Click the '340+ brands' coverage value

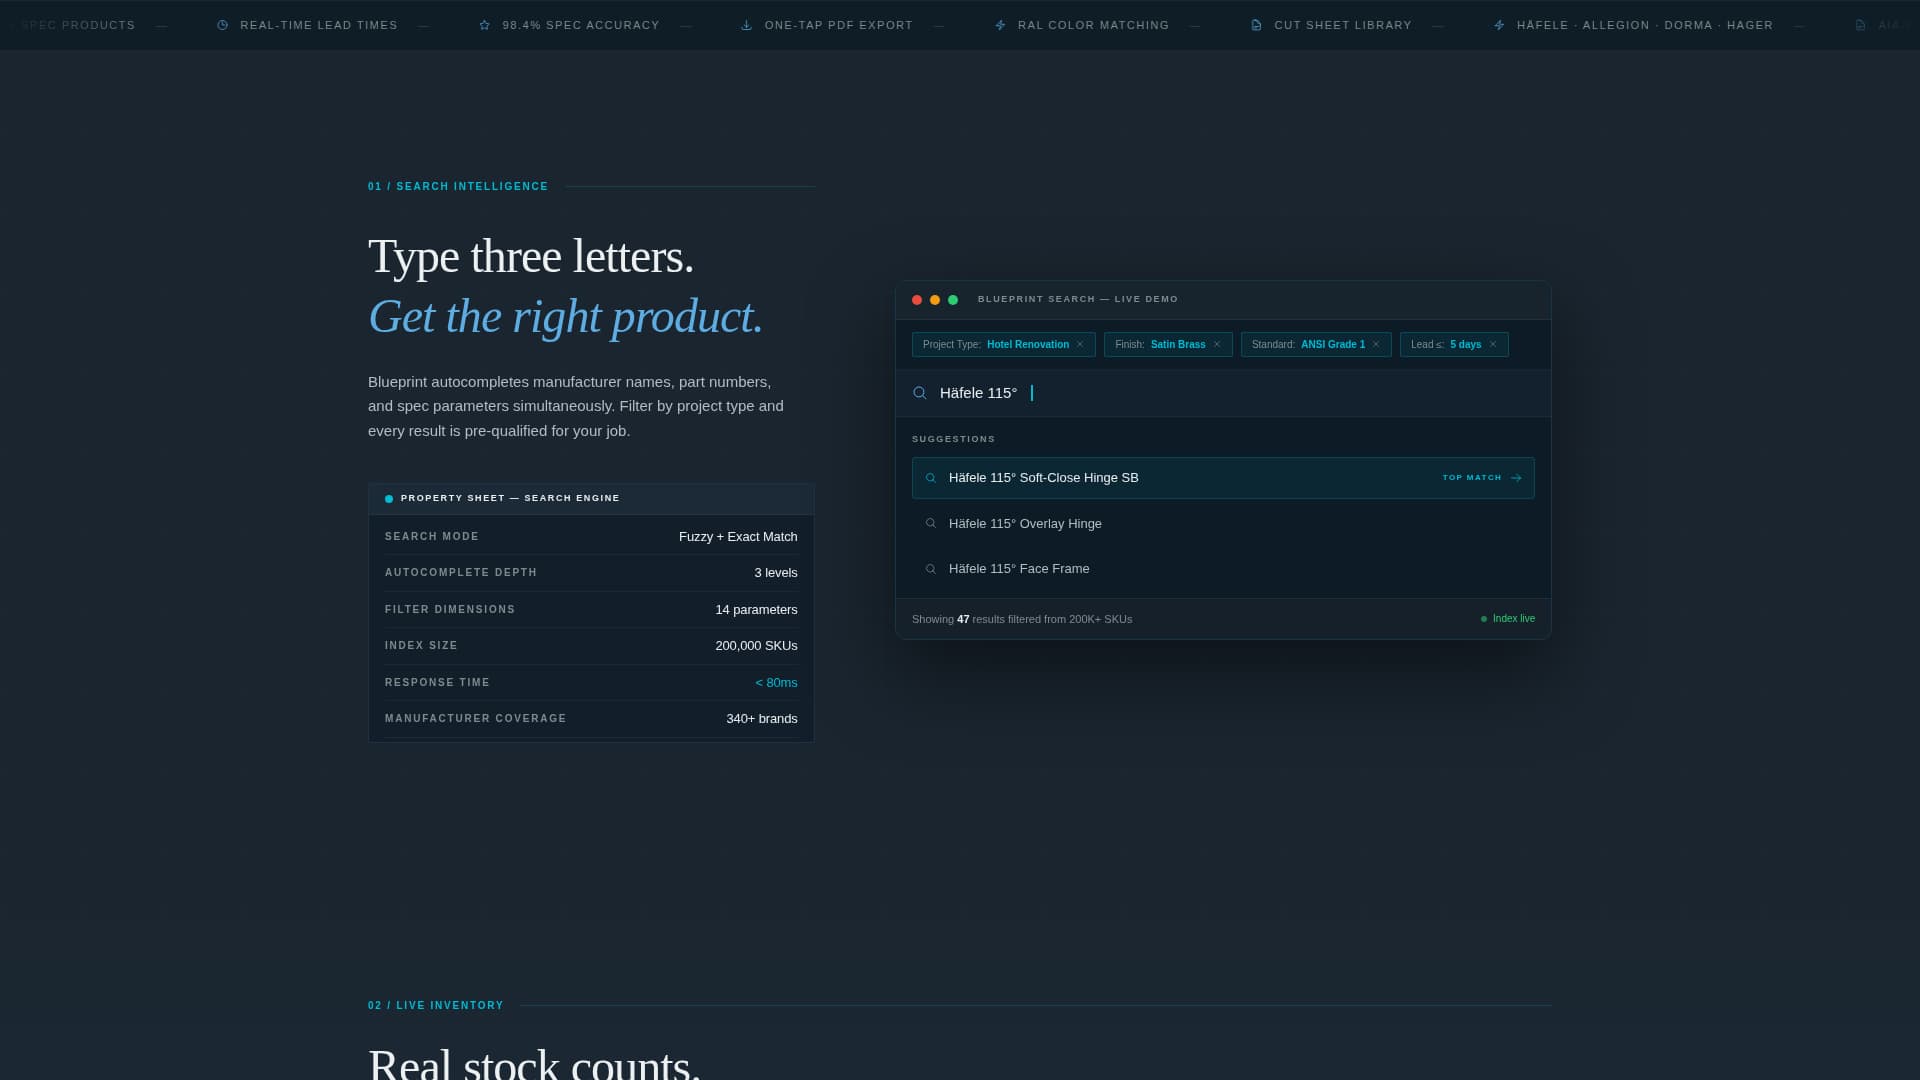762,719
